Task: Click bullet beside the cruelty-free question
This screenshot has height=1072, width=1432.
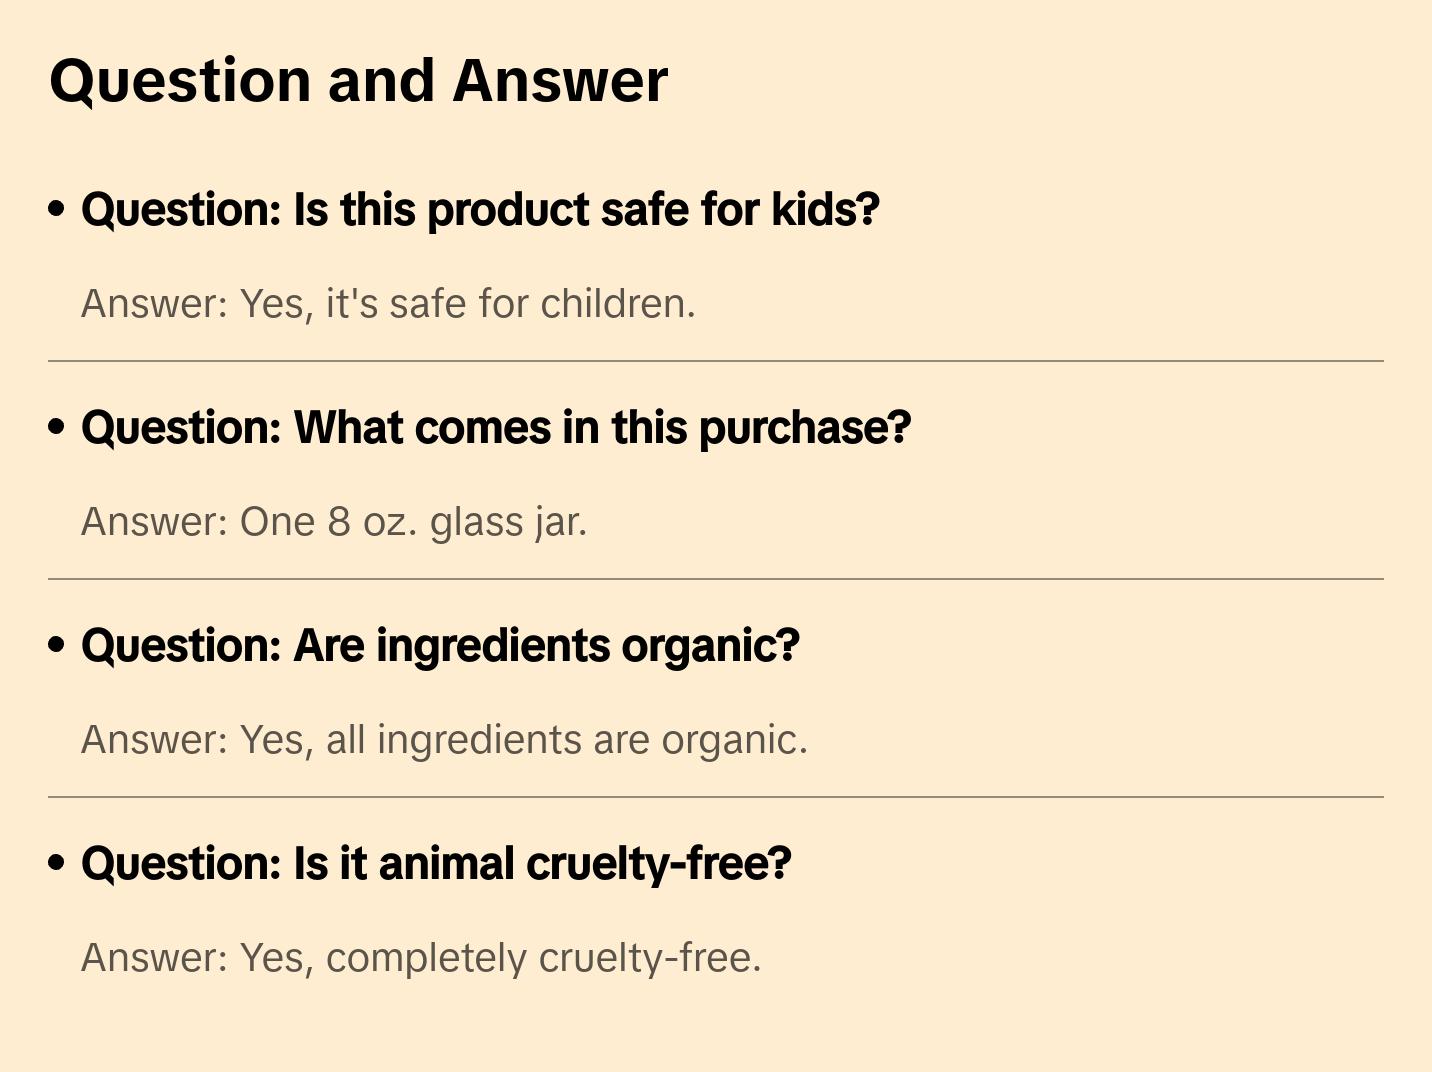Action: [57, 863]
